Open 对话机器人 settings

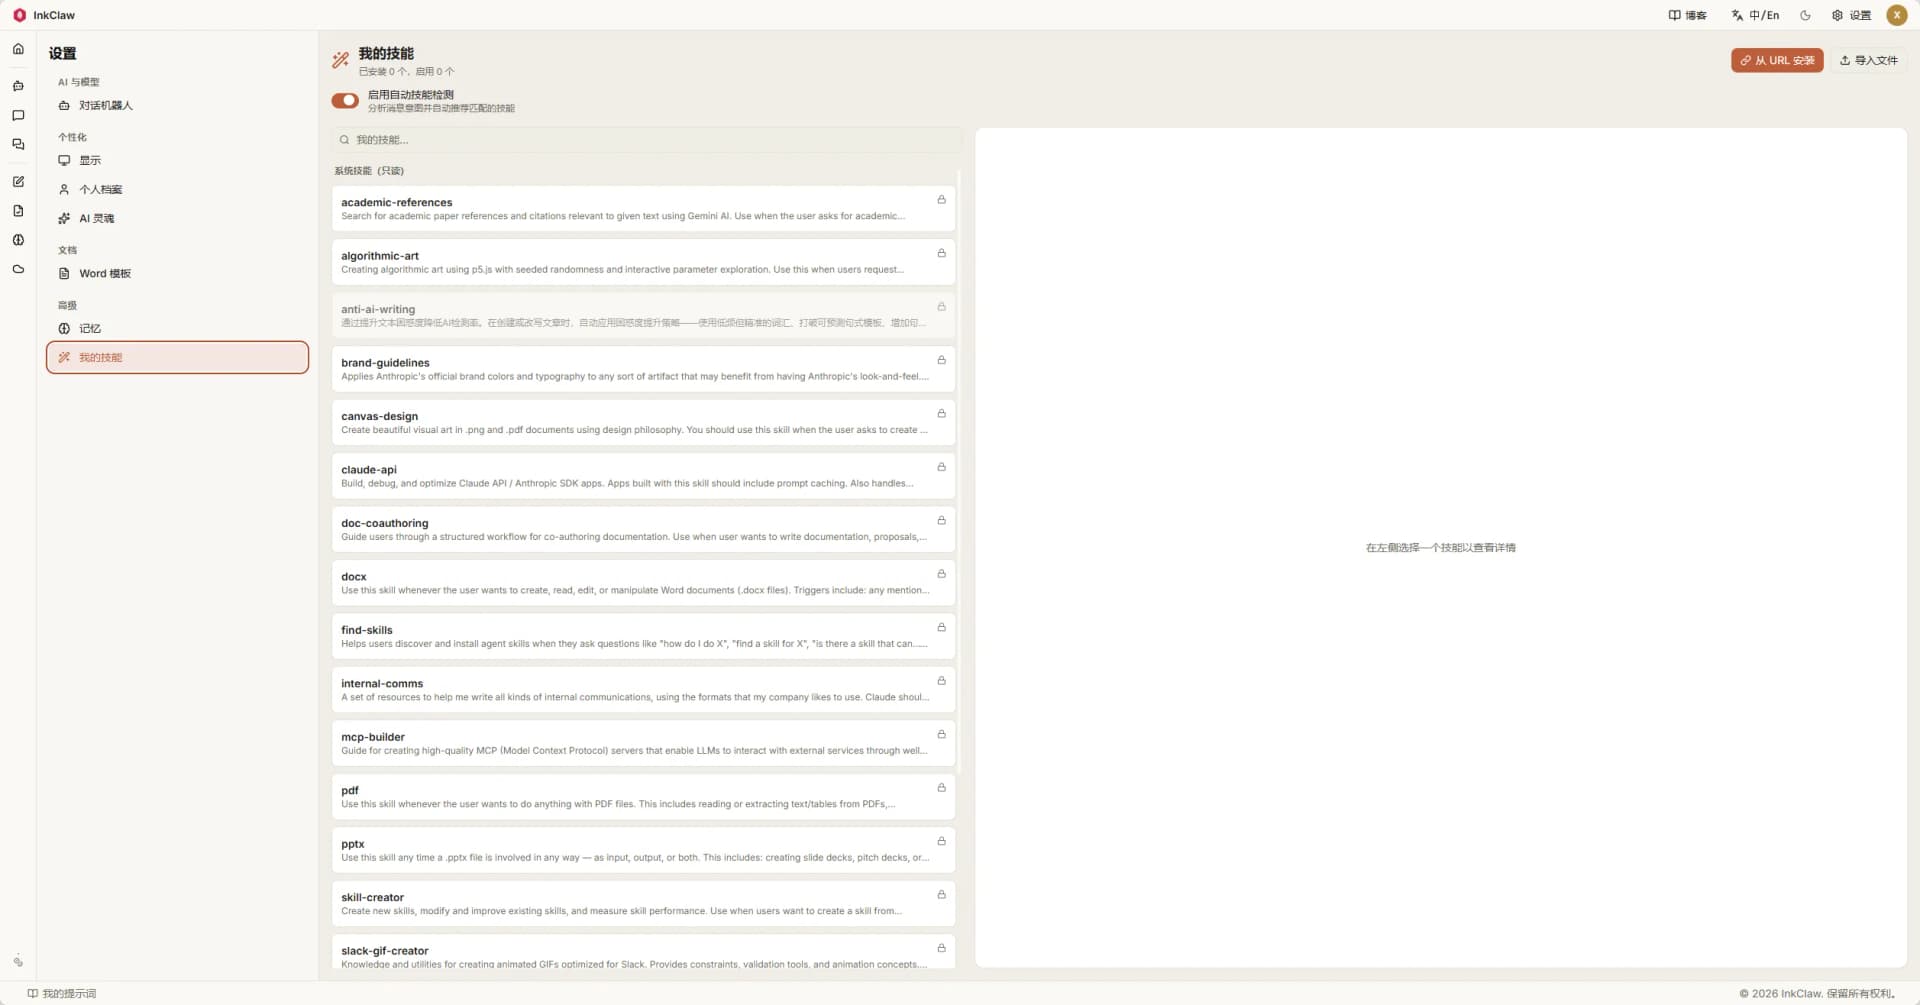[177, 106]
